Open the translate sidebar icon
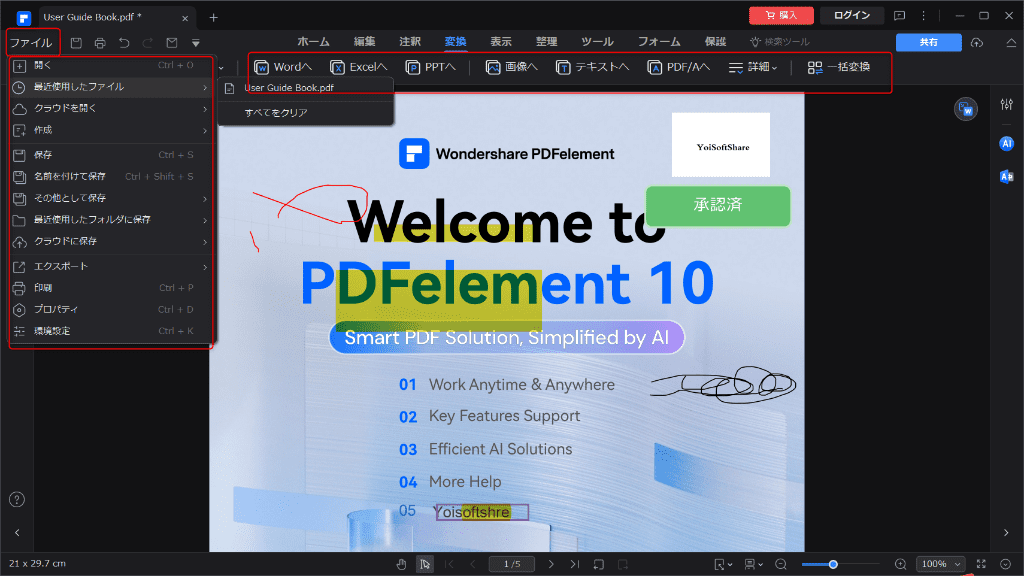The width and height of the screenshot is (1024, 576). click(1006, 176)
